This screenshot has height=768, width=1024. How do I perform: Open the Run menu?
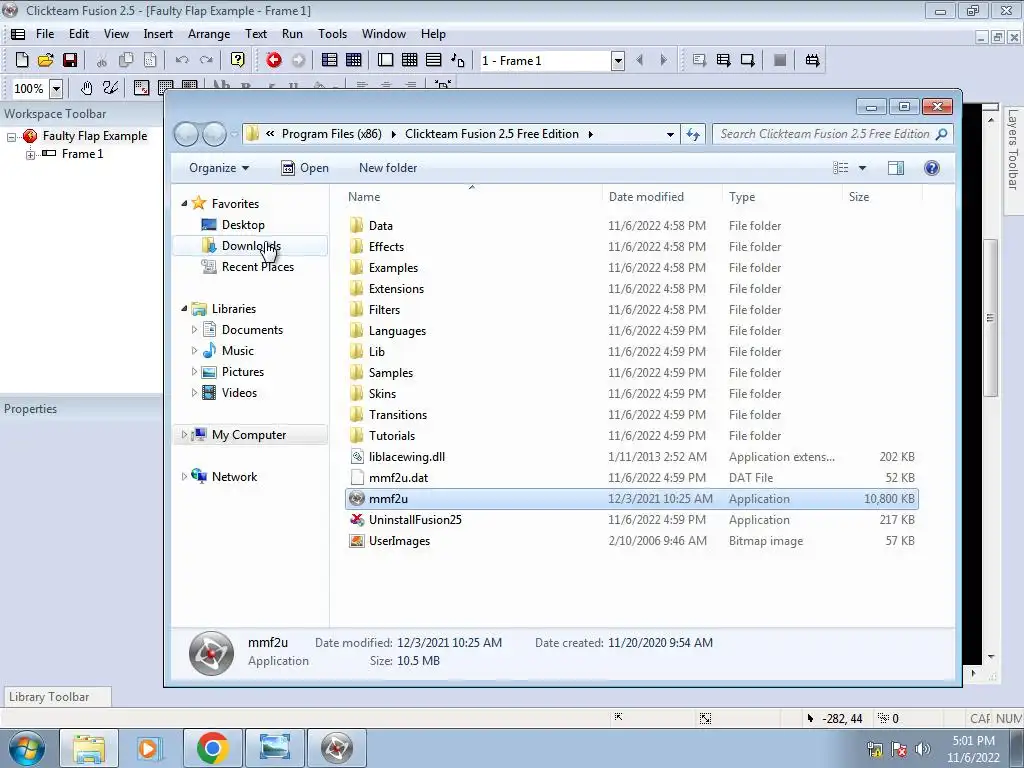tap(292, 34)
